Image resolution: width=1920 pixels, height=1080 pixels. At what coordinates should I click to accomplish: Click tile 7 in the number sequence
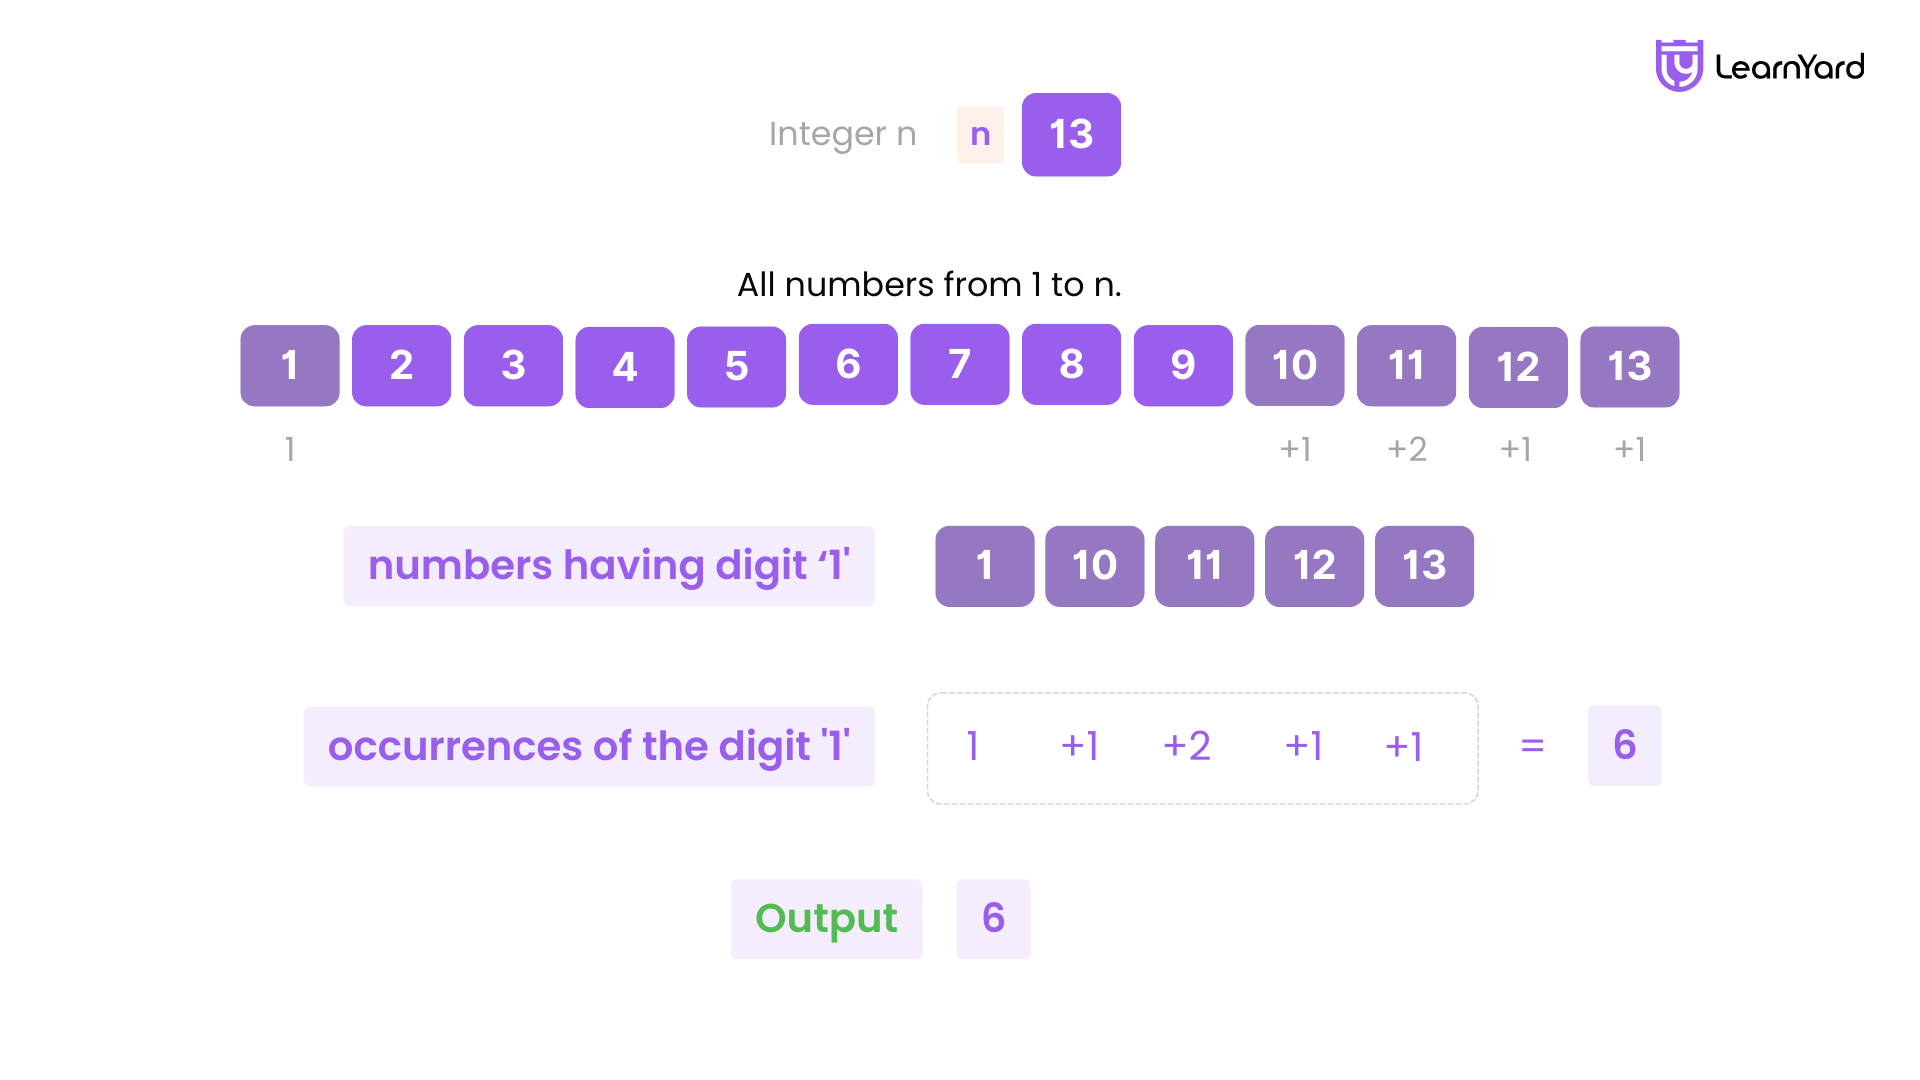tap(960, 365)
